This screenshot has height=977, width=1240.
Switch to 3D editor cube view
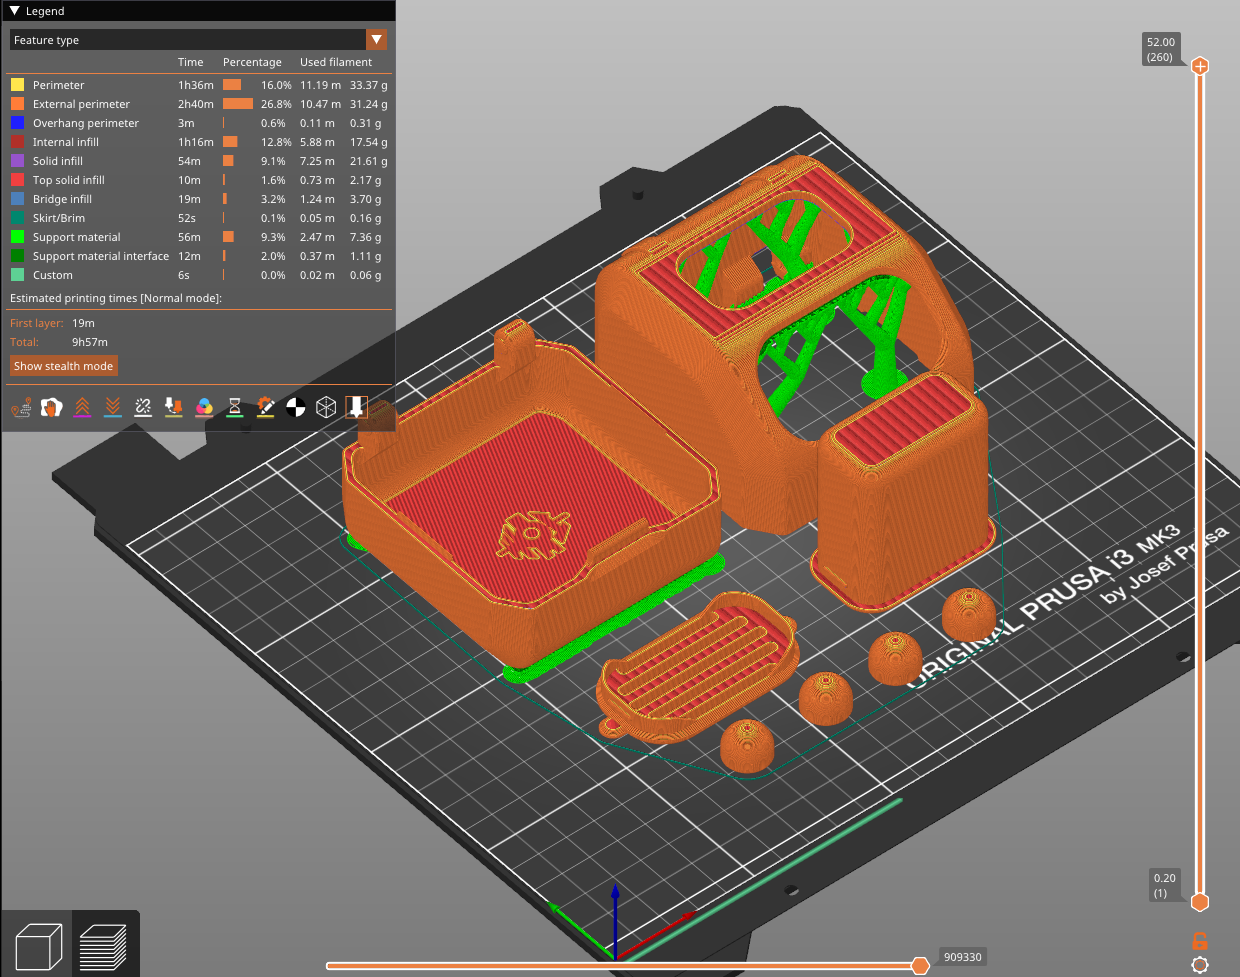coord(38,945)
